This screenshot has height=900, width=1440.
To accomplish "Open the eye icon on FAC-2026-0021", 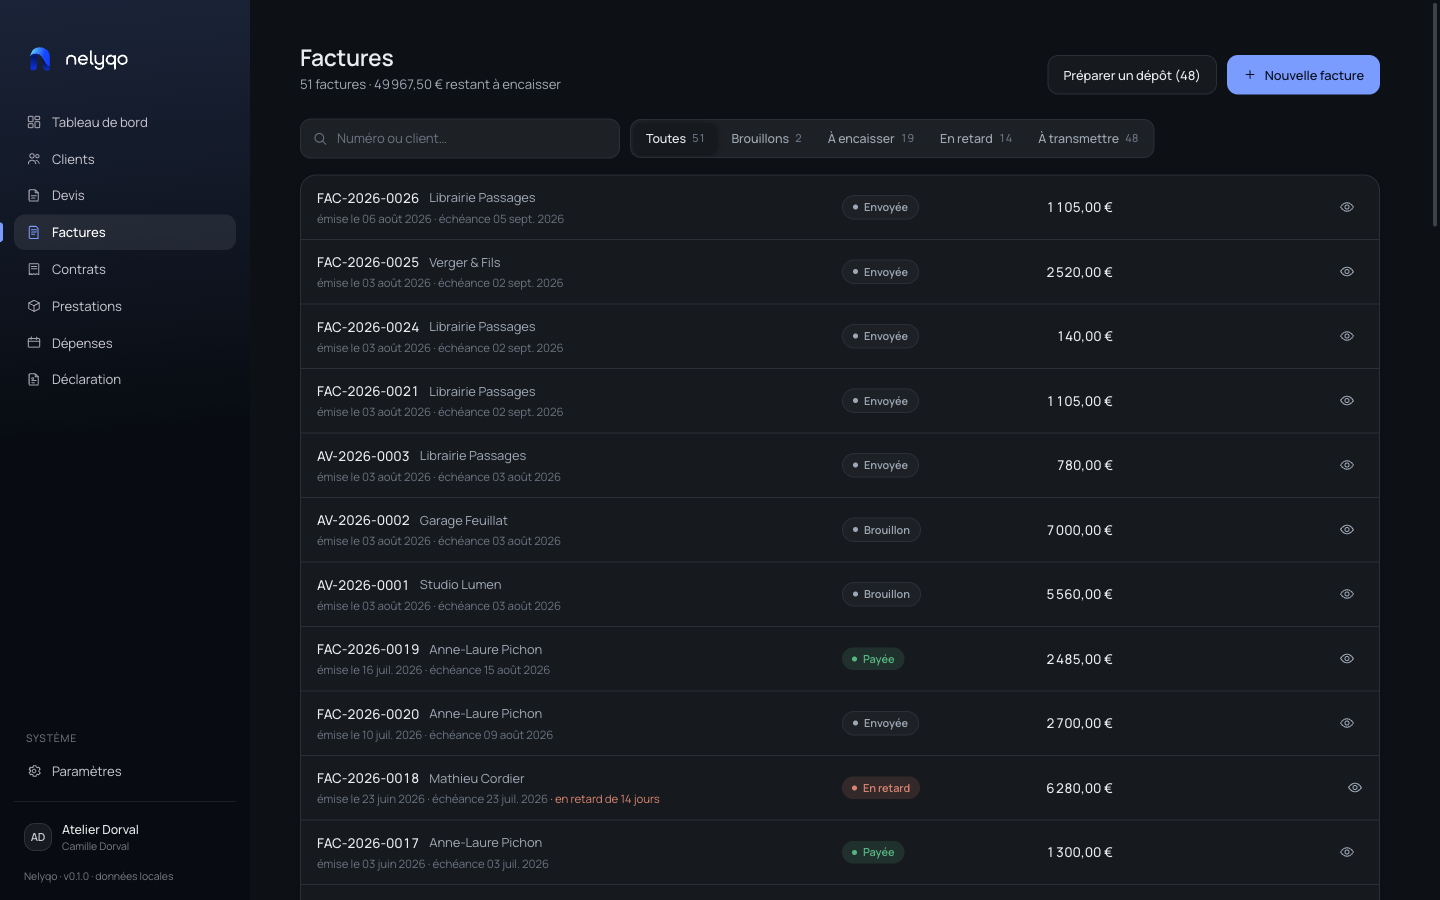I will (1347, 401).
